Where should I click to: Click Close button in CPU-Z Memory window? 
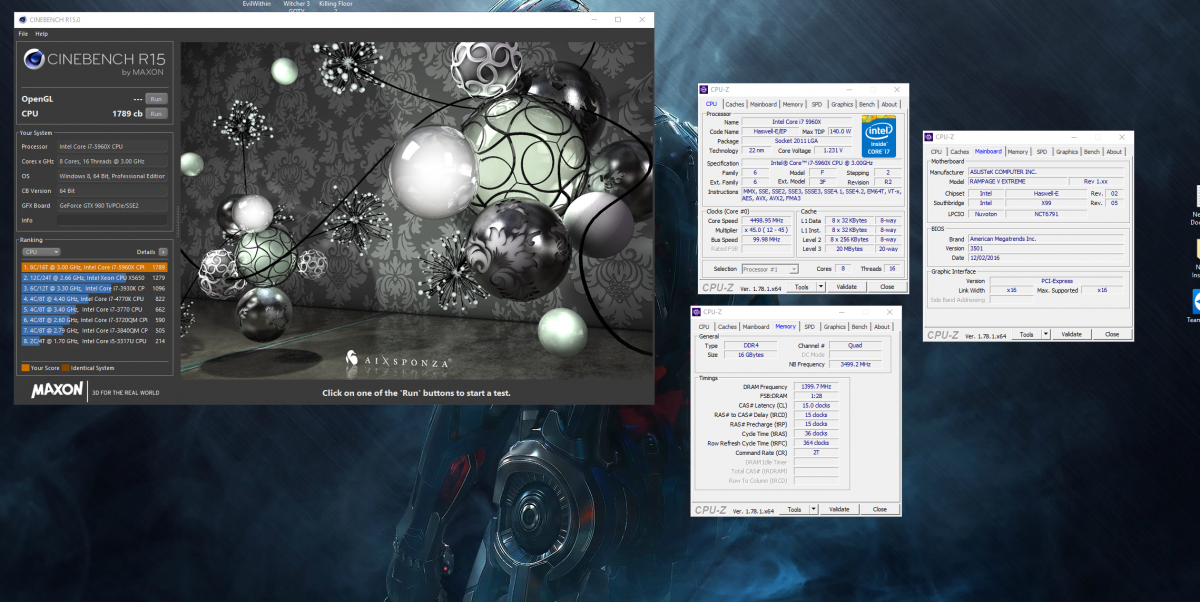[879, 509]
